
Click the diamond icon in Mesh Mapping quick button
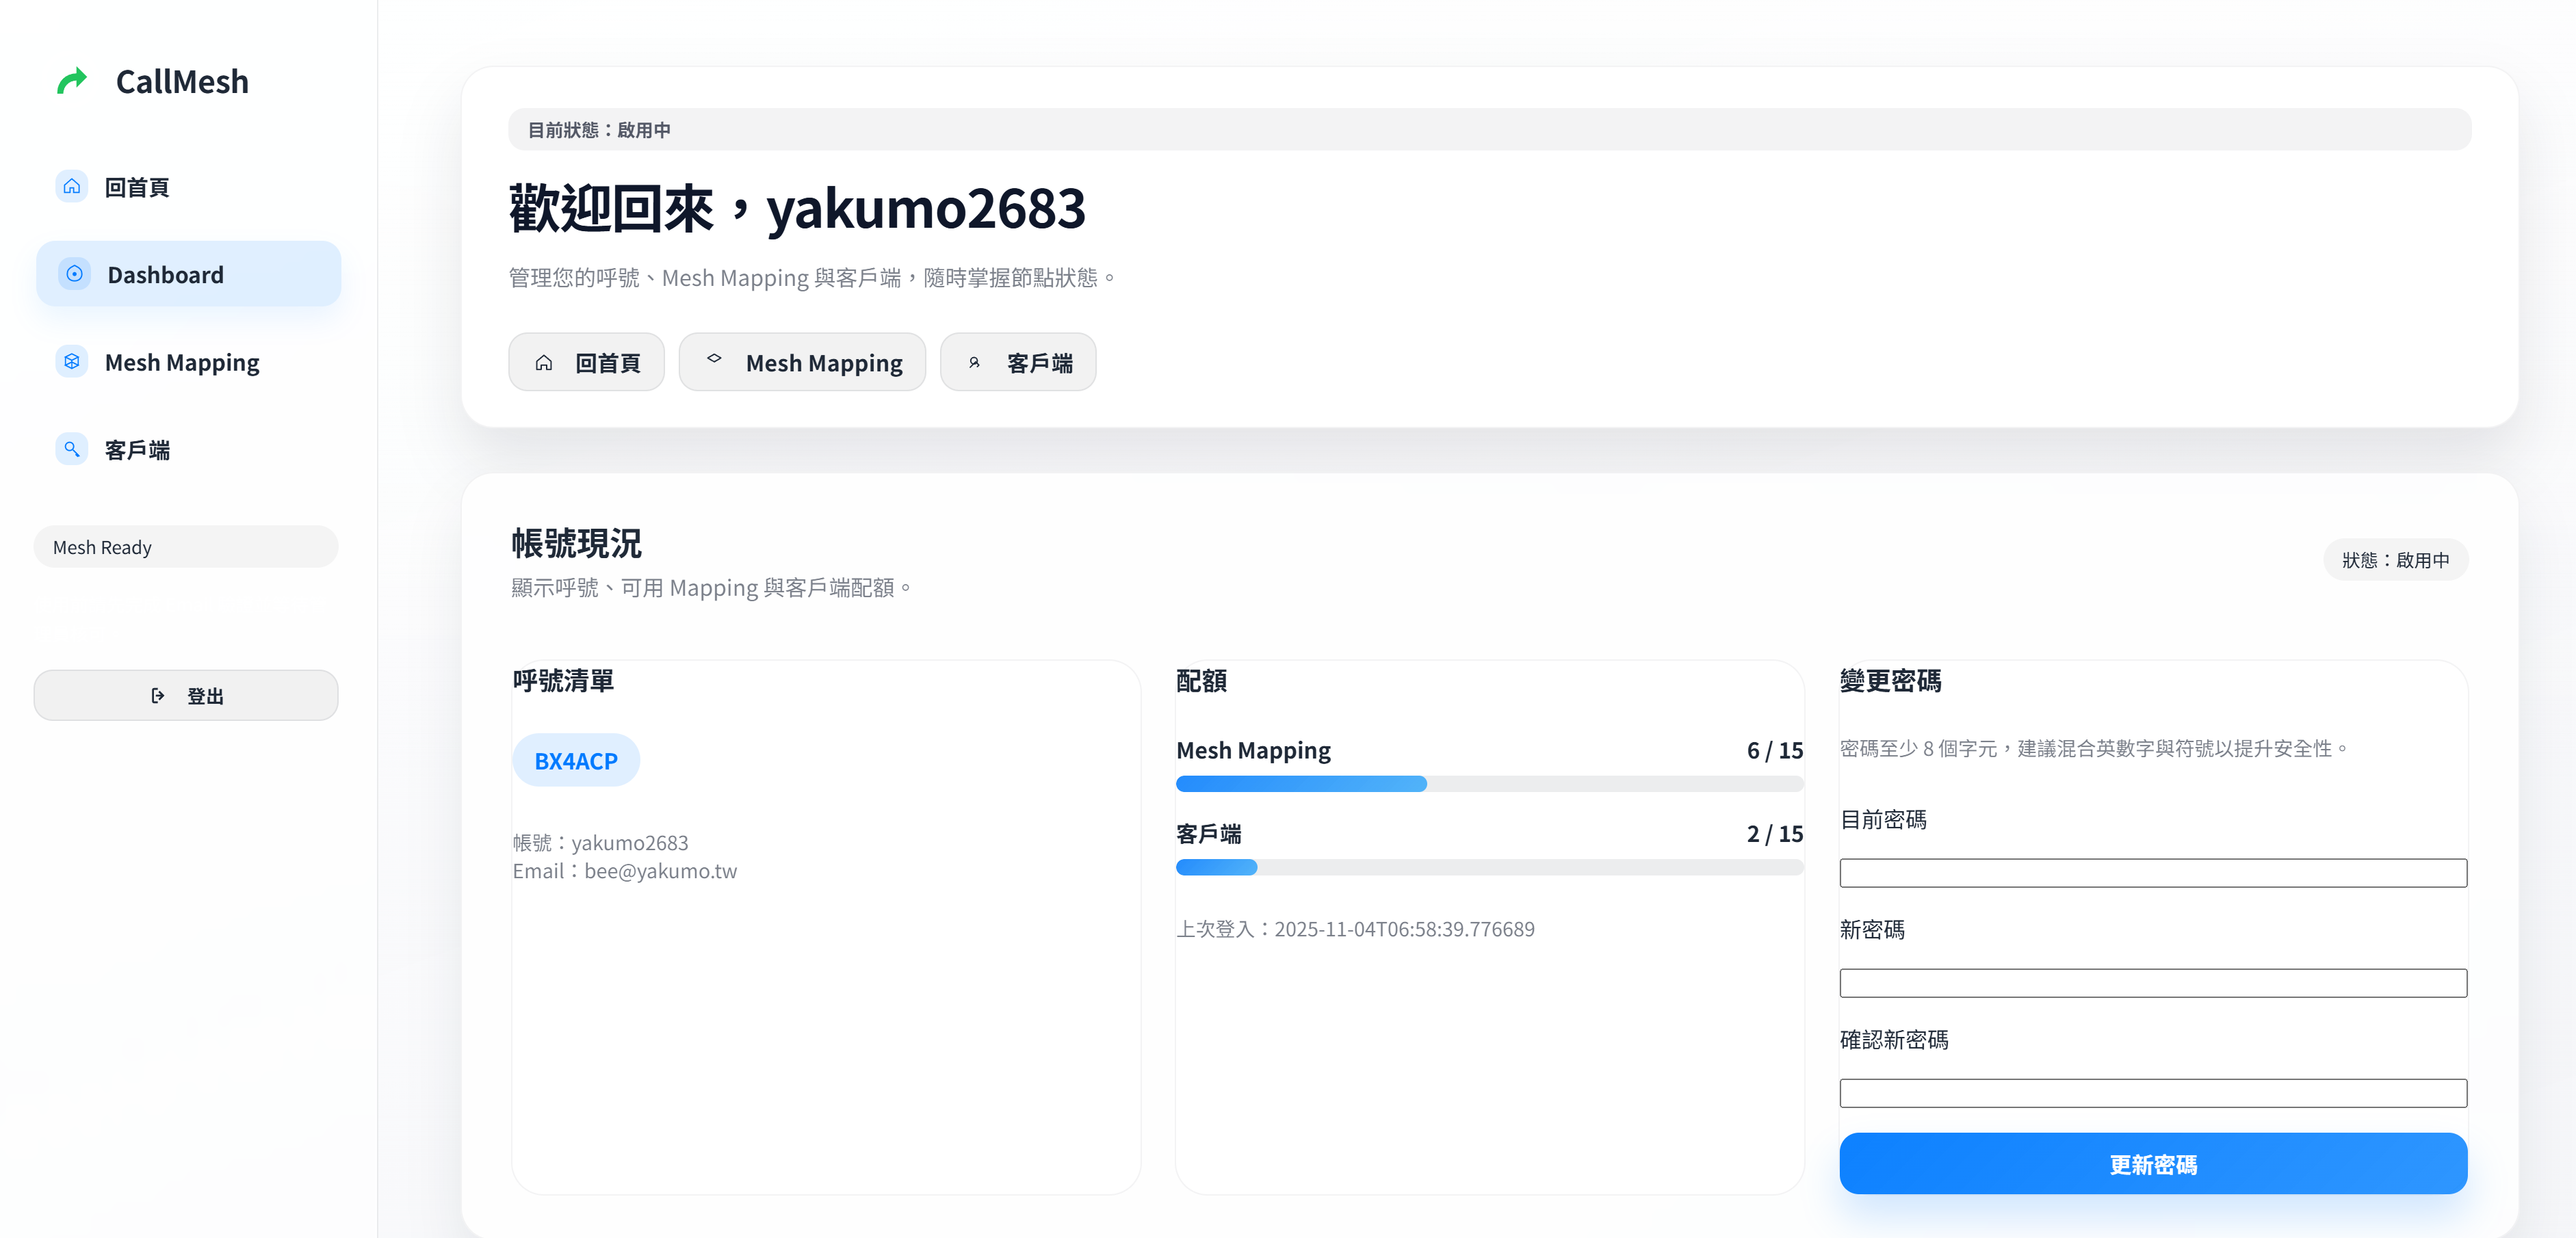click(714, 359)
